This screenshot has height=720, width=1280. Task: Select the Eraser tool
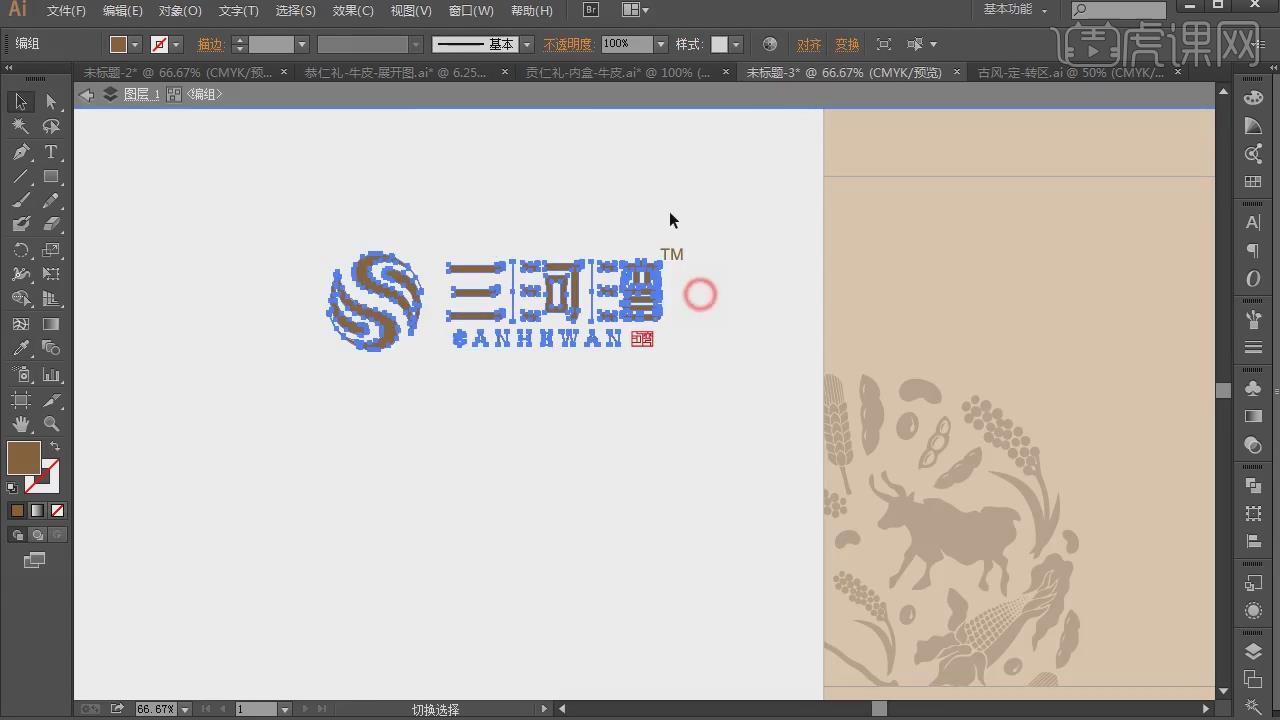tap(51, 225)
